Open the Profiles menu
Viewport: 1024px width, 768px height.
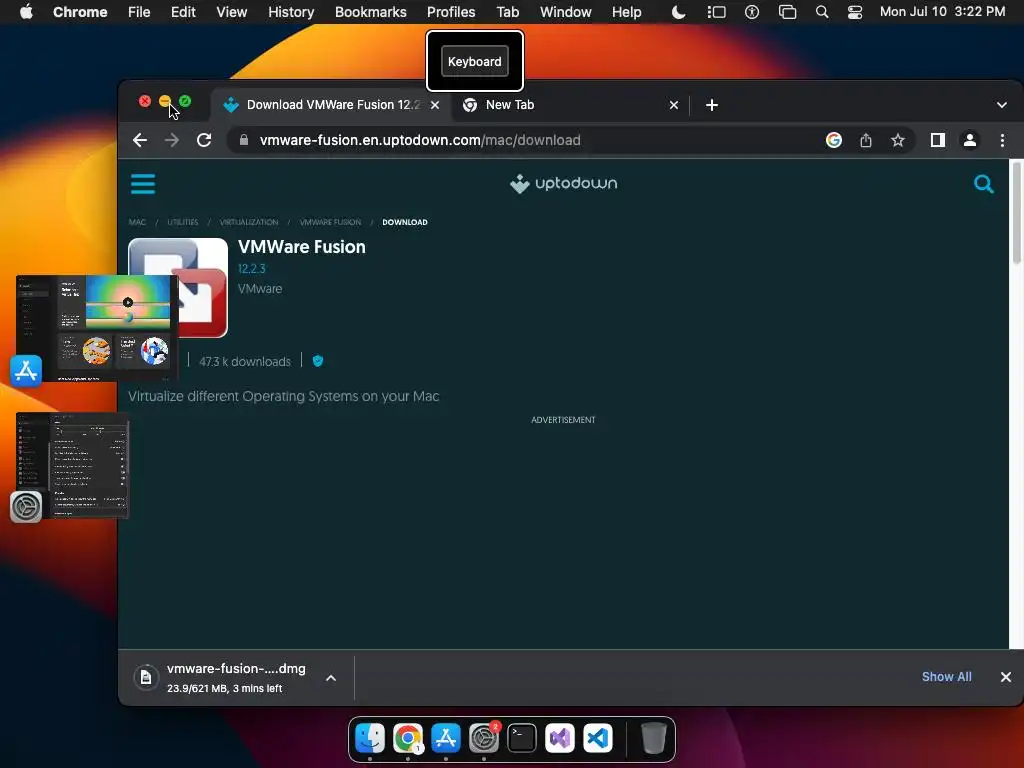click(451, 12)
